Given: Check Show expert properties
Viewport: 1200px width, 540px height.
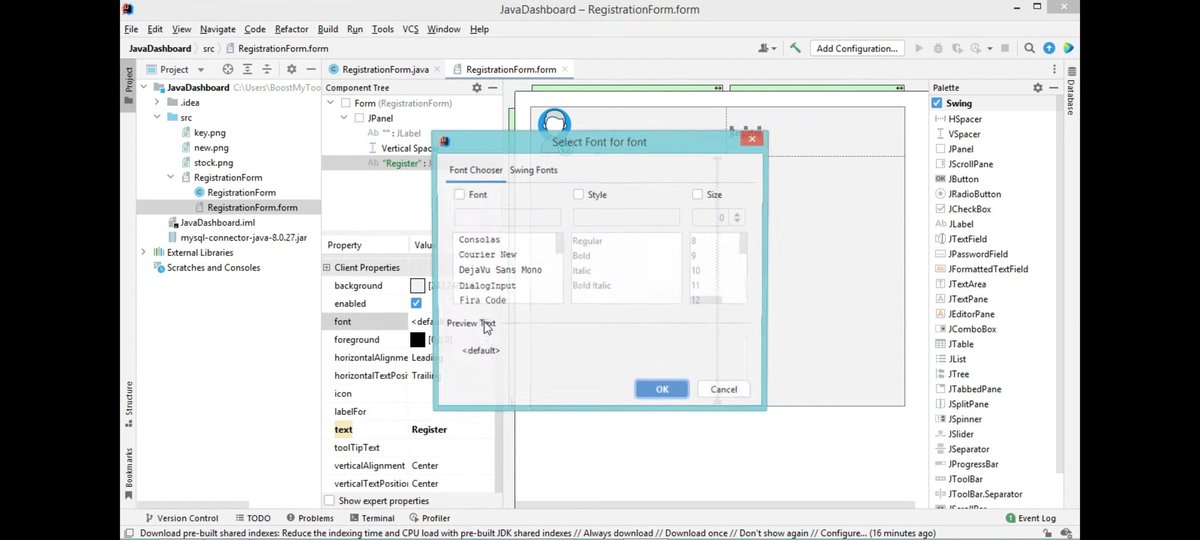Looking at the screenshot, I should [329, 500].
